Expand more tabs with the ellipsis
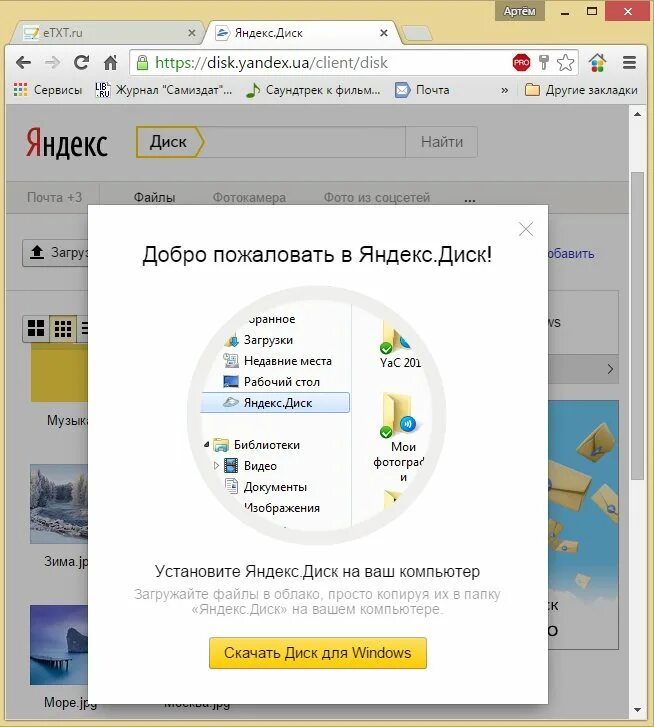 click(x=470, y=200)
